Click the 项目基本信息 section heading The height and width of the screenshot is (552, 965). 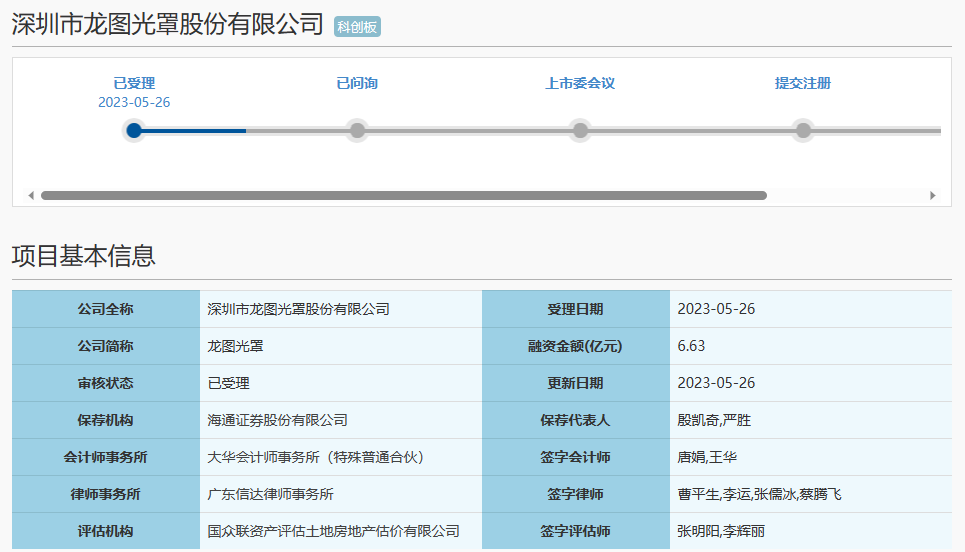[x=84, y=256]
